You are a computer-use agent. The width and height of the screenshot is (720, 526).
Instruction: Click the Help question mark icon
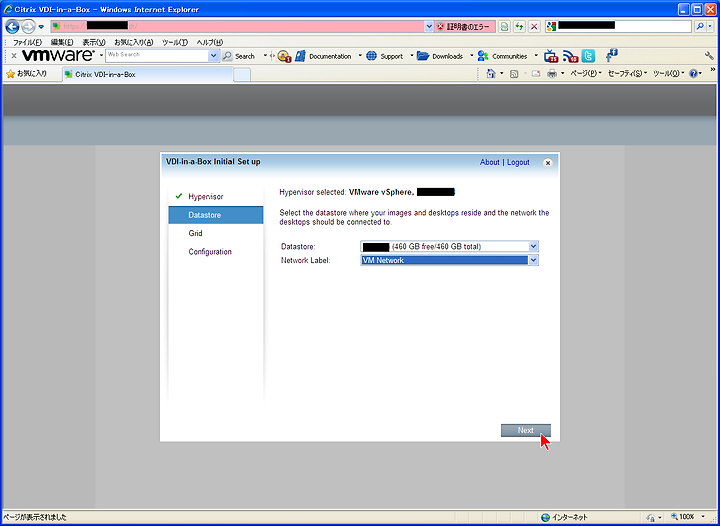click(693, 73)
